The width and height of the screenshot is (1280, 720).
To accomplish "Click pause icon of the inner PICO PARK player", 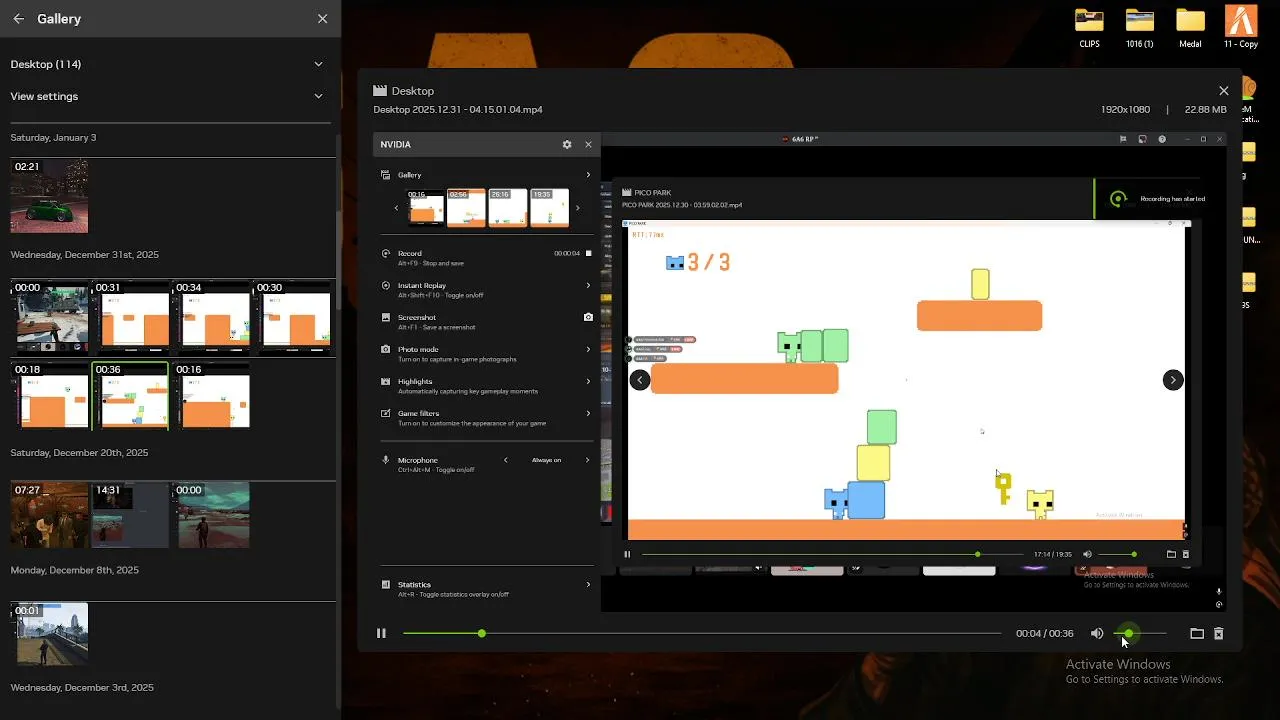I will tap(627, 554).
